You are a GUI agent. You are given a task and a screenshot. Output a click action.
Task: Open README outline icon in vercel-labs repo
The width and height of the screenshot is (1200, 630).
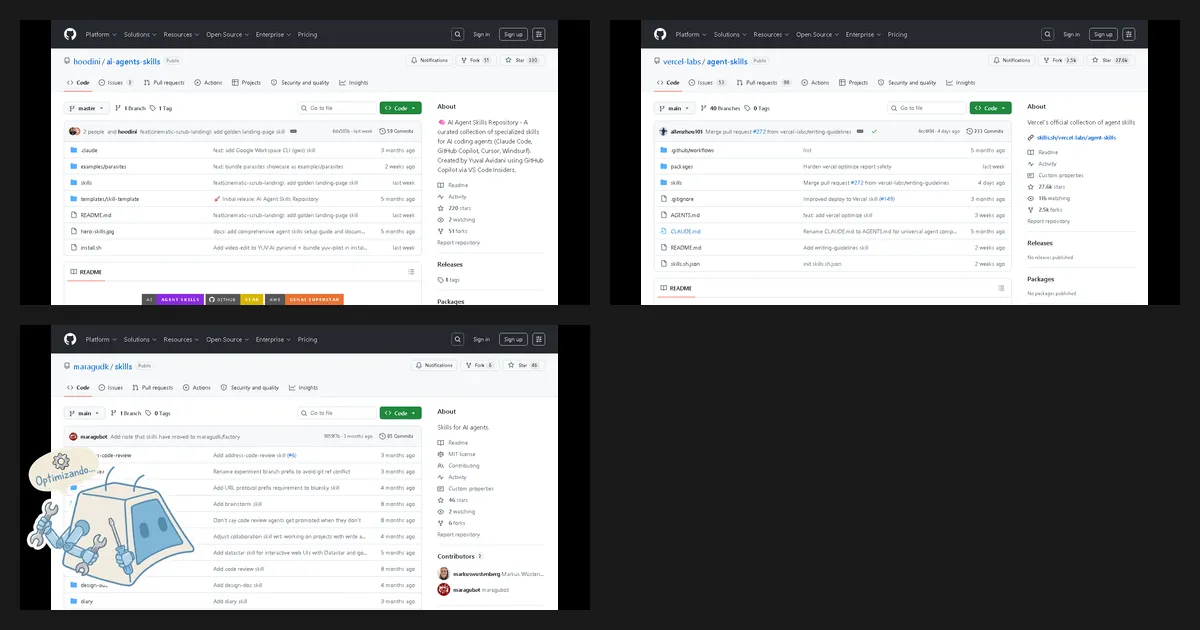point(1000,288)
